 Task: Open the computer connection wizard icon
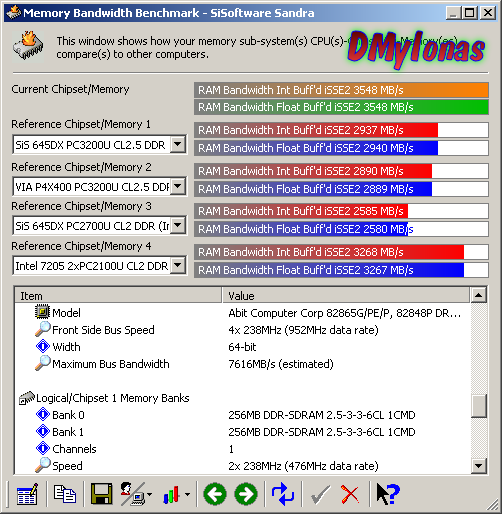click(133, 494)
